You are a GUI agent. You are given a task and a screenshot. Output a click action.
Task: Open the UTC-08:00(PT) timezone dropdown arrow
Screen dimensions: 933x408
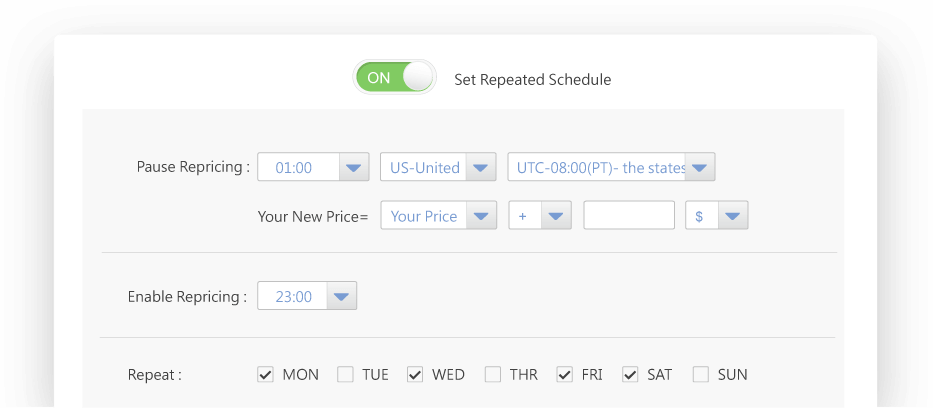[x=700, y=167]
